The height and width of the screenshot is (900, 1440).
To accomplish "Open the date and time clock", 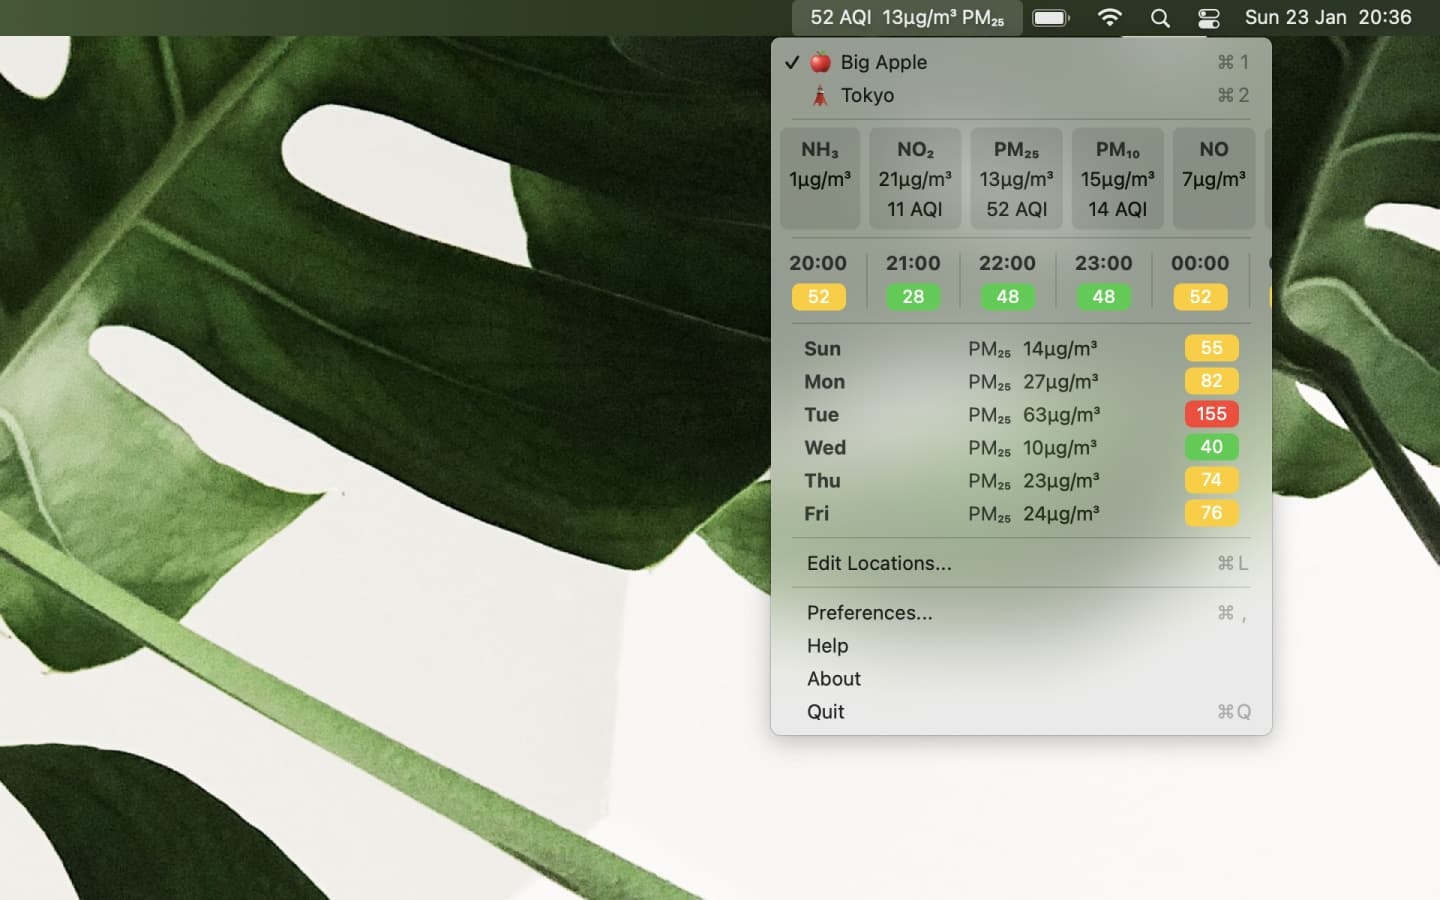I will point(1327,18).
